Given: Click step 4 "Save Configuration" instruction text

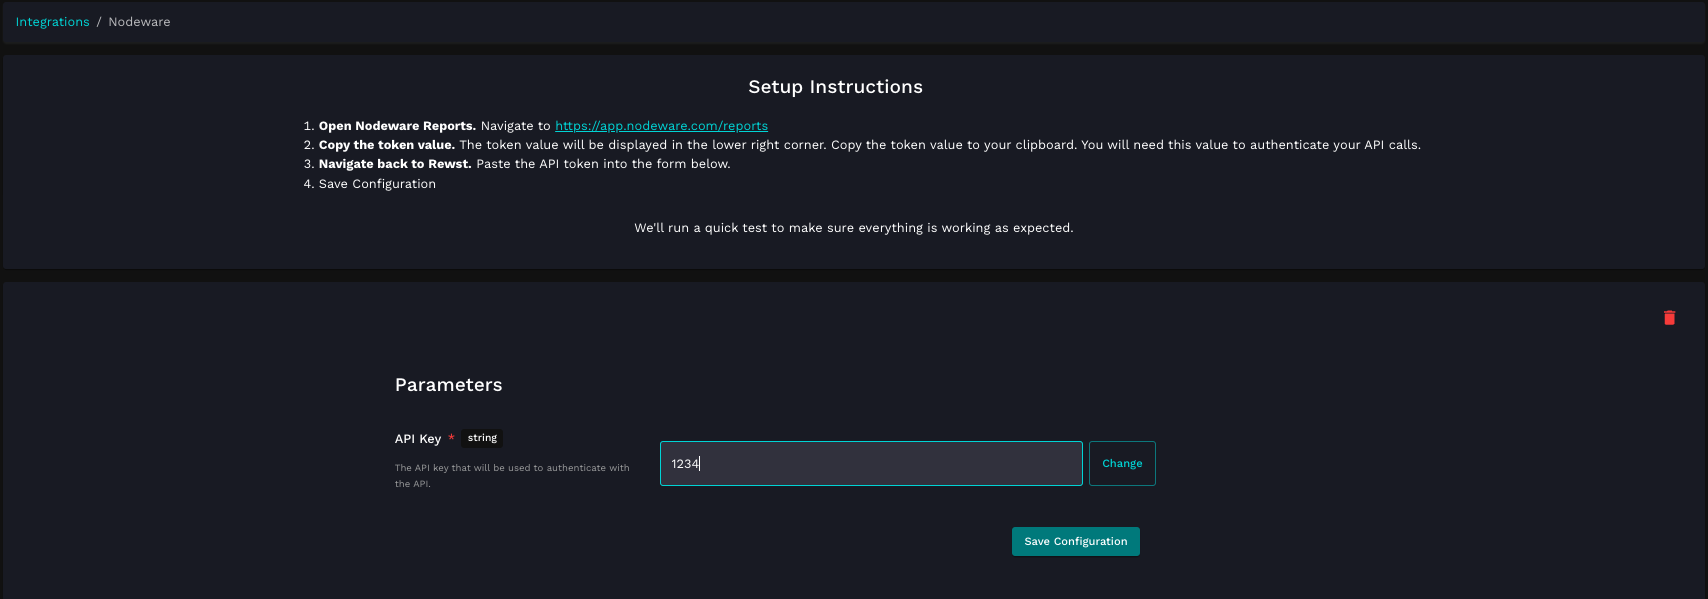Looking at the screenshot, I should (x=377, y=184).
